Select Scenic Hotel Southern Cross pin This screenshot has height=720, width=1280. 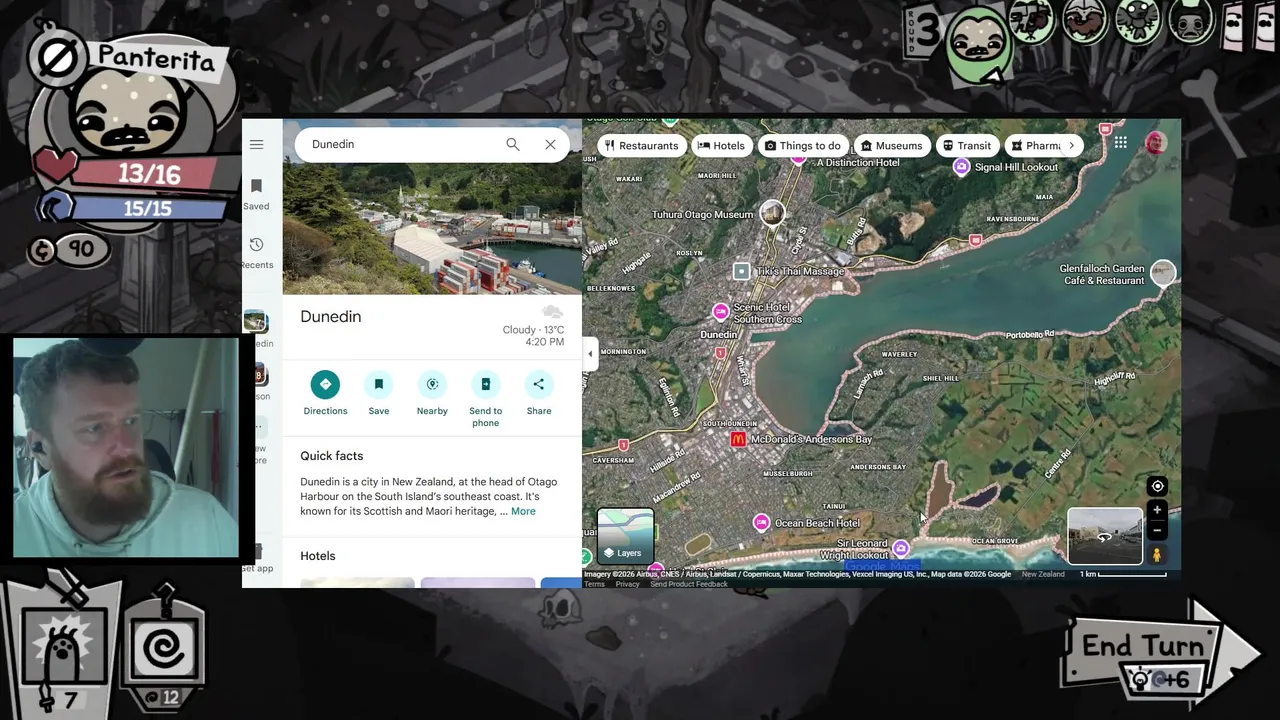pyautogui.click(x=720, y=311)
